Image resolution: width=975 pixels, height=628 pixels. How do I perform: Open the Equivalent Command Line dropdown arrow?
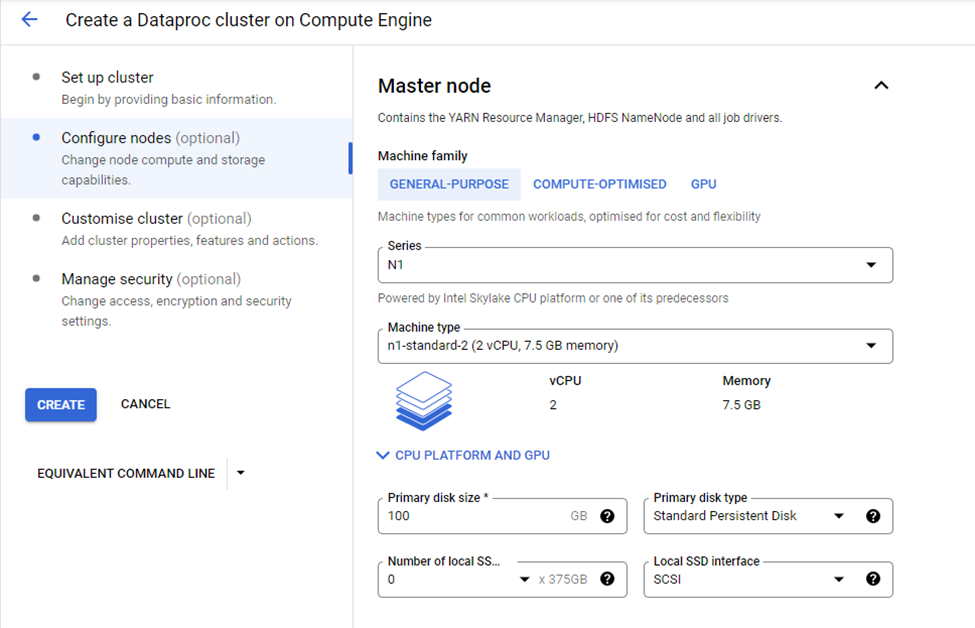click(241, 473)
